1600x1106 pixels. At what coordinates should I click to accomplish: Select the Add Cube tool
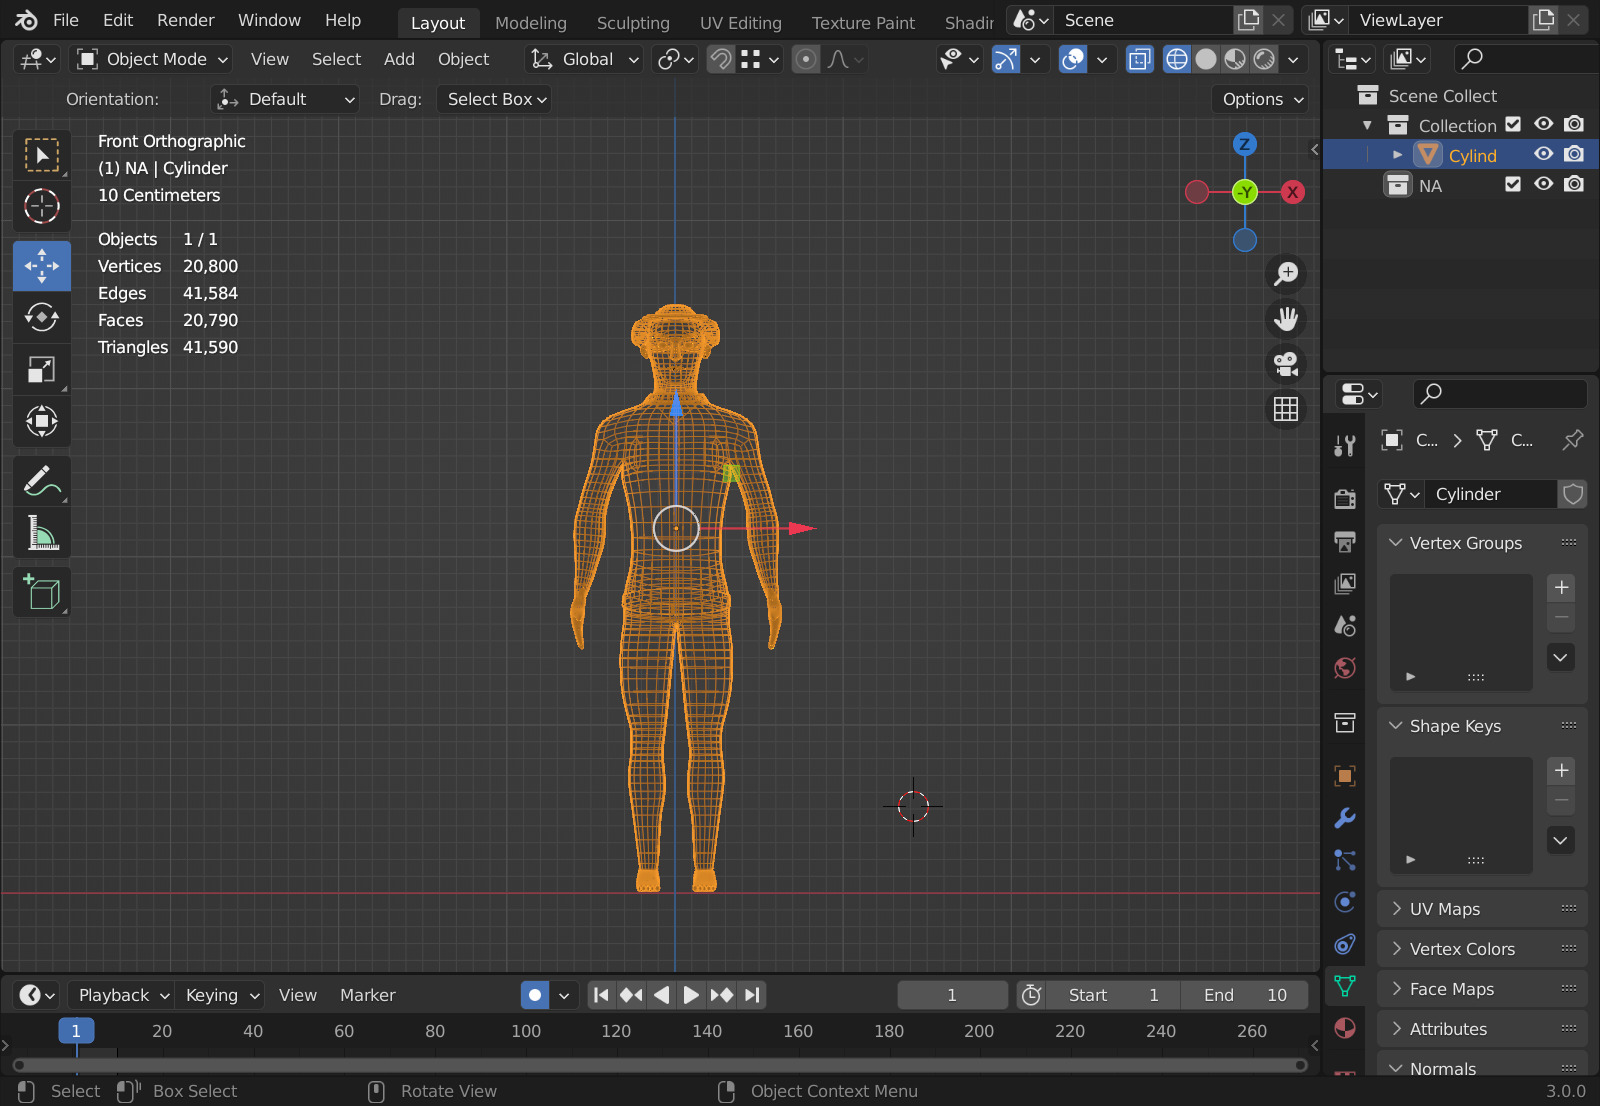tap(42, 592)
